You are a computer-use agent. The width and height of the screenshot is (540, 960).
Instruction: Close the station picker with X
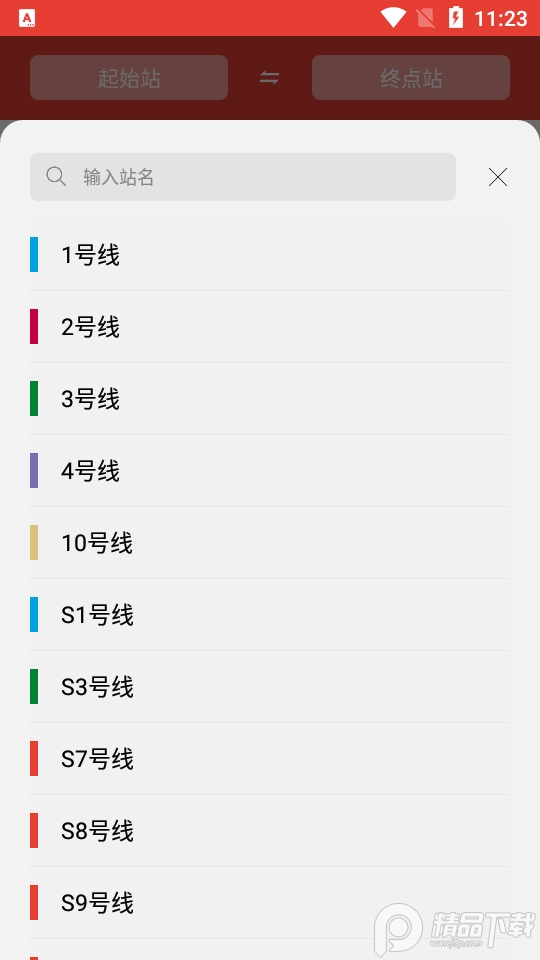(x=498, y=177)
